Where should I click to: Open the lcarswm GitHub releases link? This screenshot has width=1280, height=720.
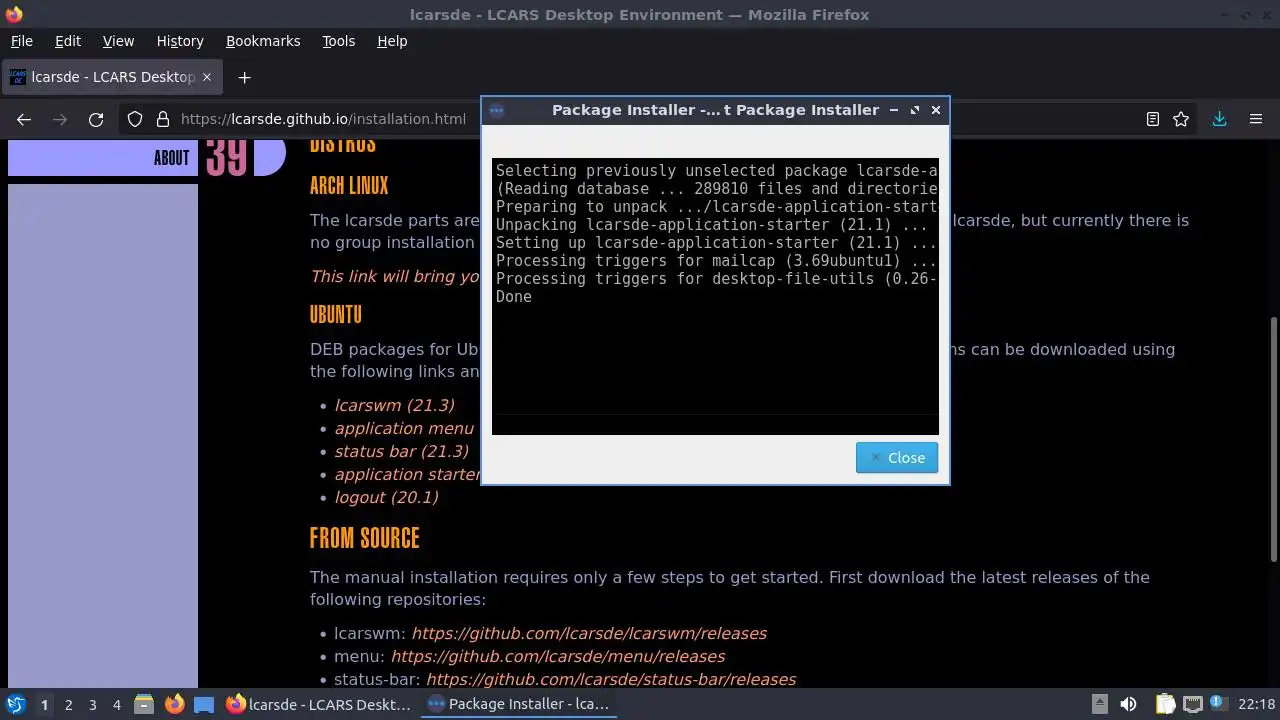point(589,633)
